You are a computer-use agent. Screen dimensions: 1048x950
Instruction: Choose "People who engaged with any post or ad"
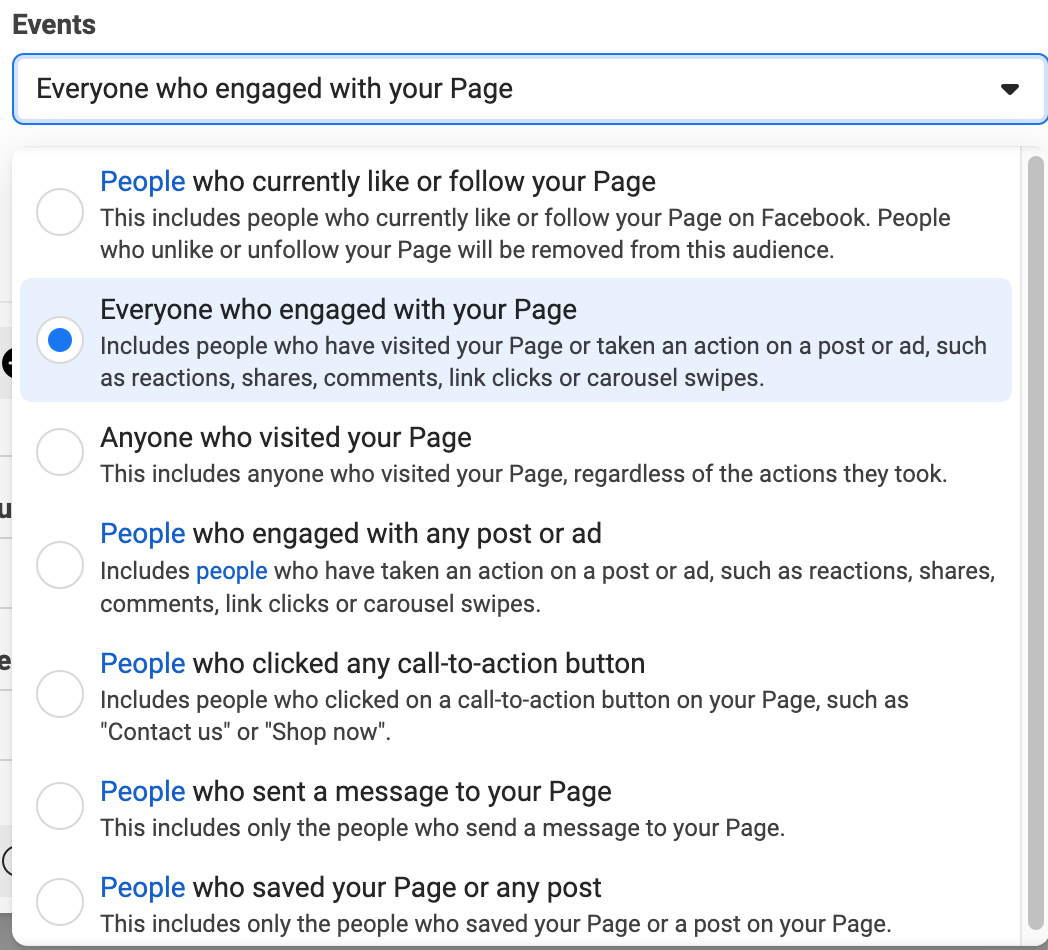coord(60,565)
